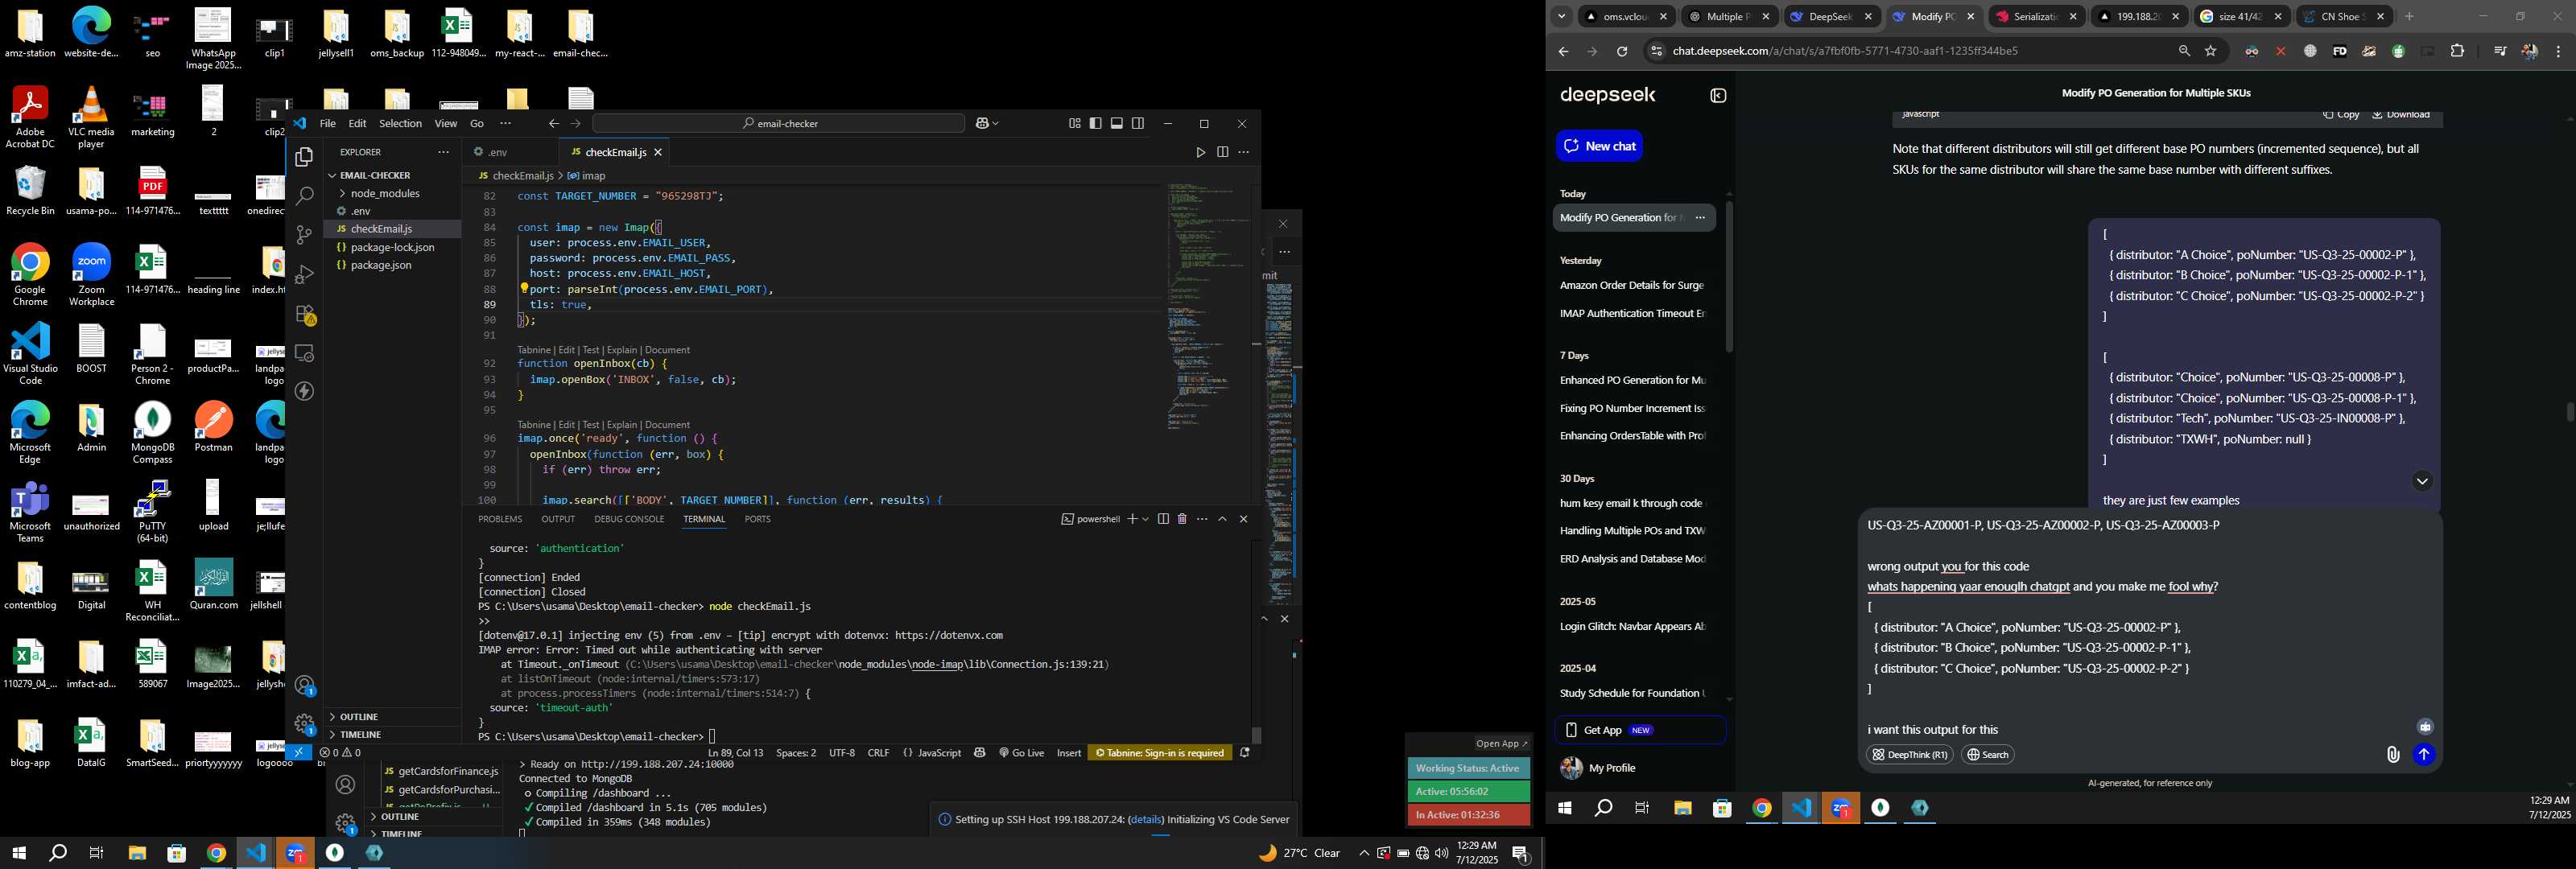Image resolution: width=2576 pixels, height=869 pixels.
Task: Open options menu for Modify PO Generation chat
Action: (x=1700, y=218)
